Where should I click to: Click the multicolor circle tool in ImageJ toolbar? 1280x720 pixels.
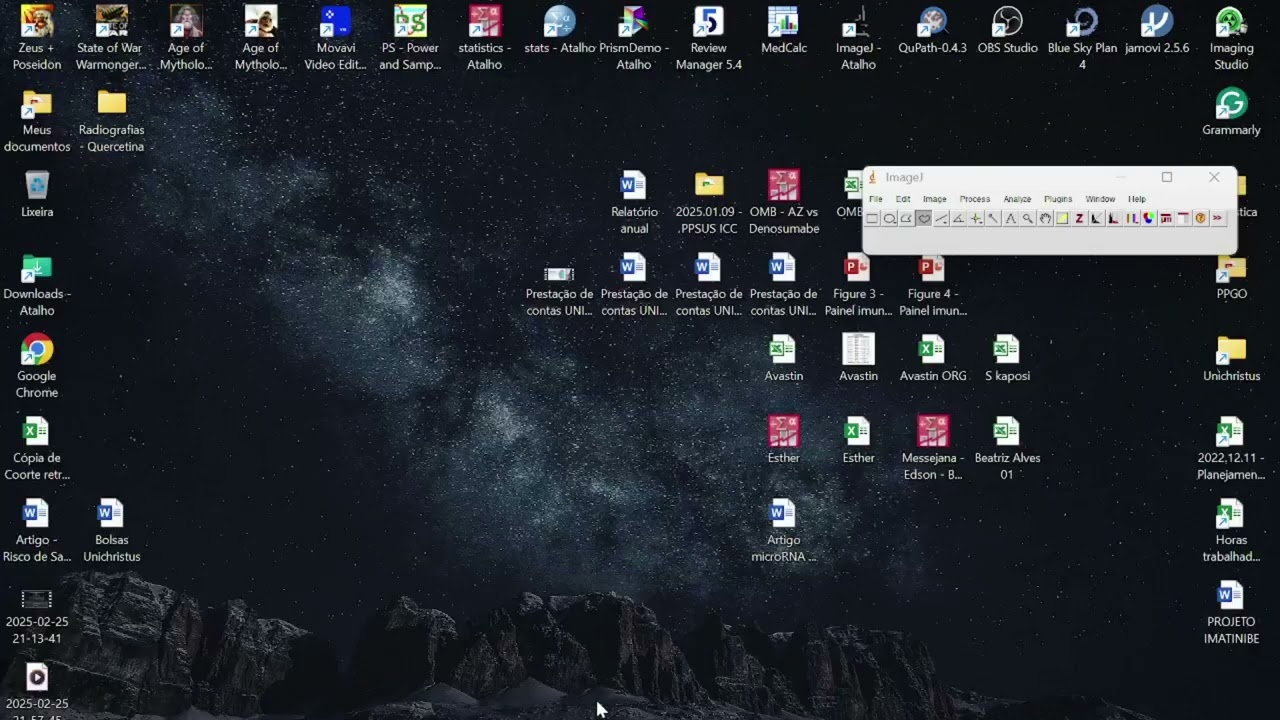click(x=1149, y=218)
